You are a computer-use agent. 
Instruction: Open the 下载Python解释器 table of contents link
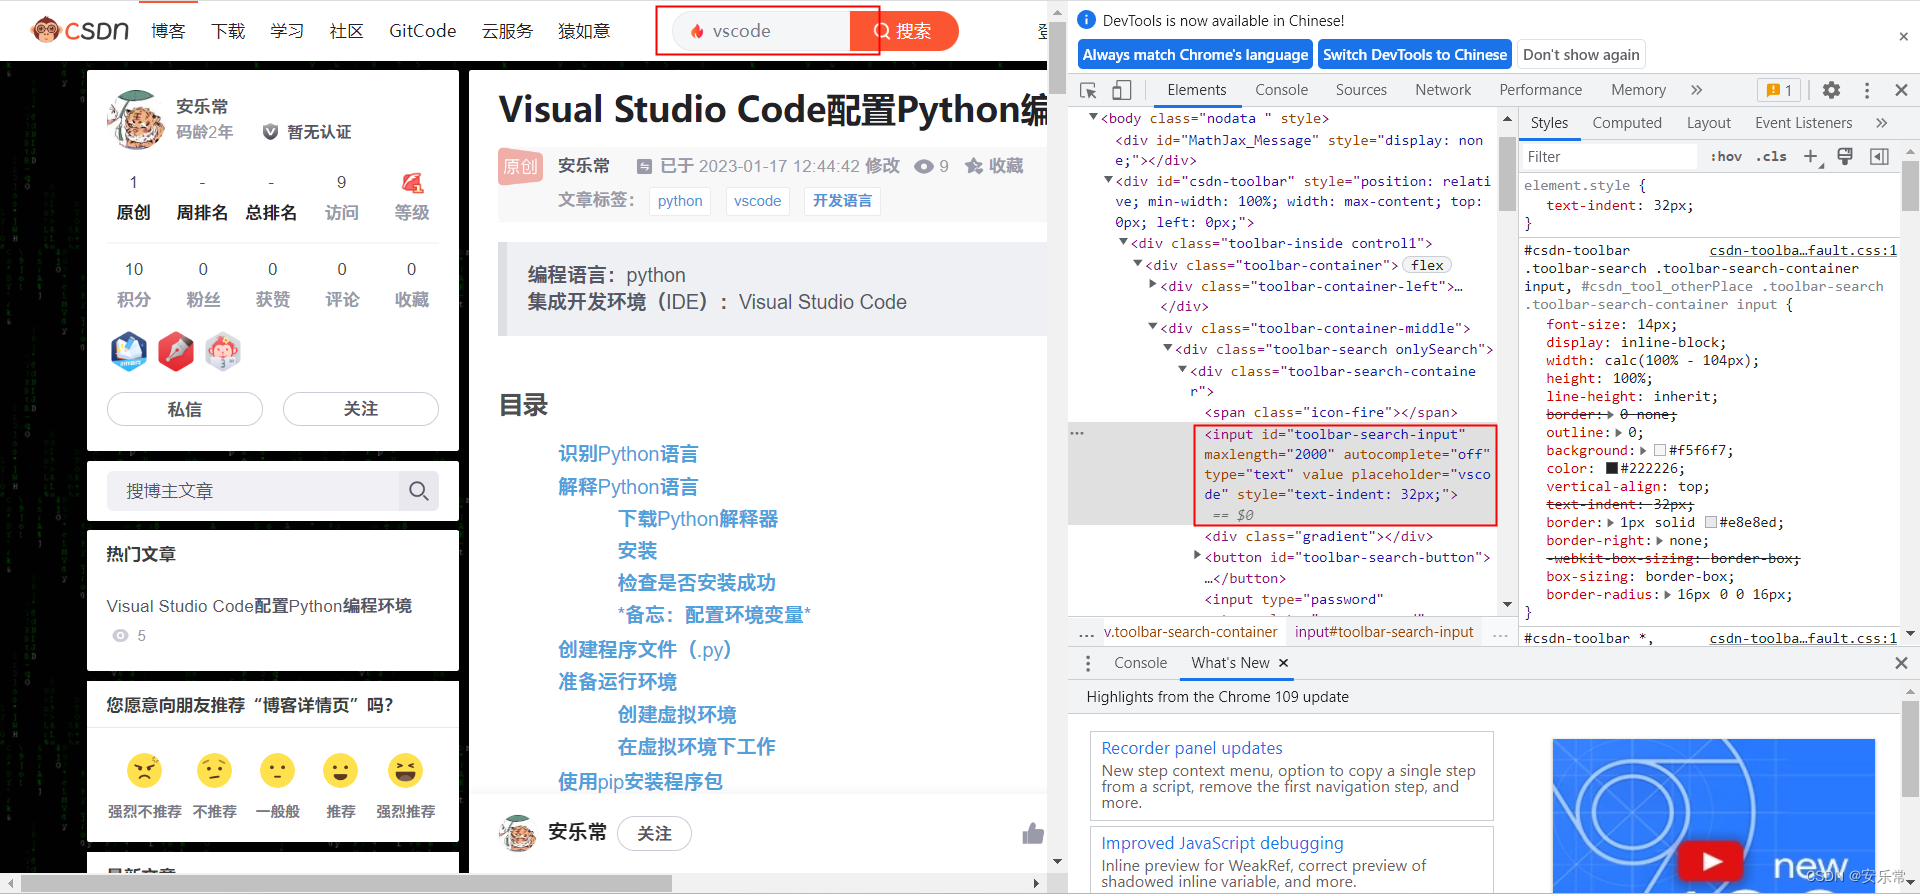click(698, 519)
